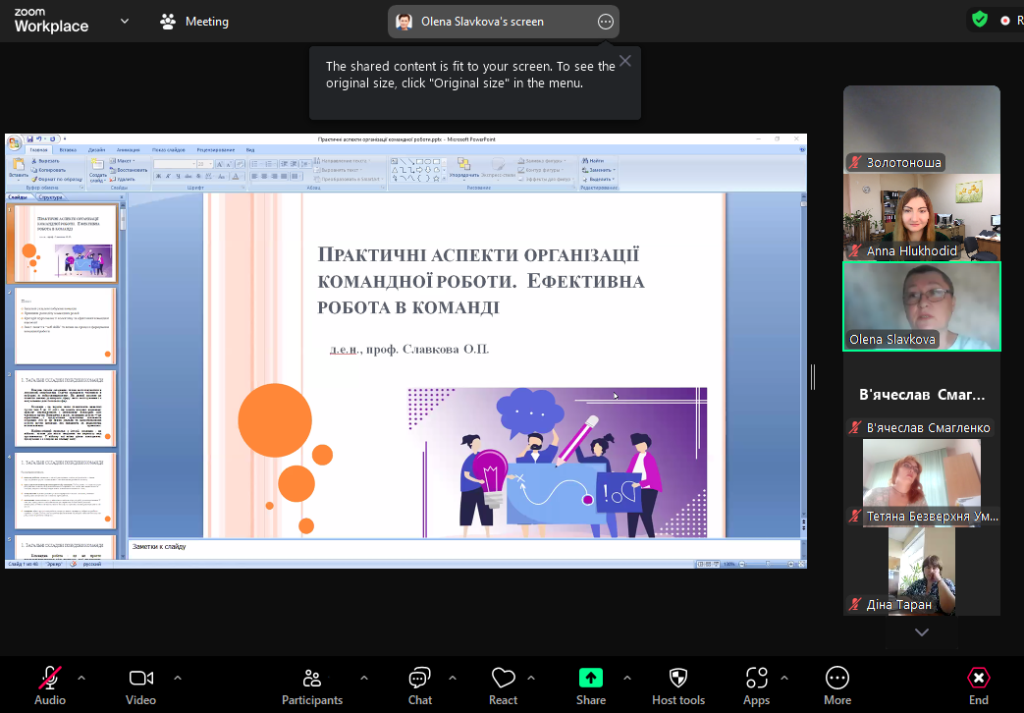Viewport: 1024px width, 713px height.
Task: Open screen share options ellipsis menu
Action: click(x=605, y=21)
